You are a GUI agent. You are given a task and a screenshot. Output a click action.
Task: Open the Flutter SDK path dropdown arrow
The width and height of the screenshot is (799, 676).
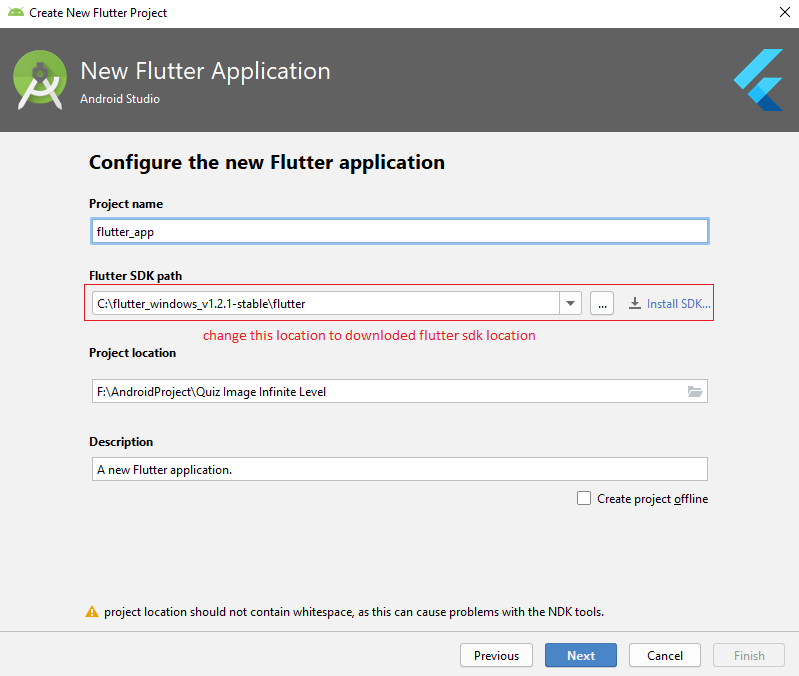[x=570, y=304]
